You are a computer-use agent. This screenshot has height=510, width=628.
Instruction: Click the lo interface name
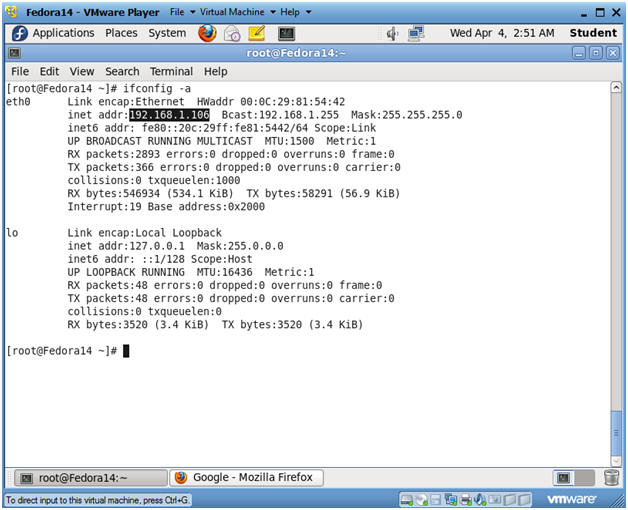(x=12, y=233)
